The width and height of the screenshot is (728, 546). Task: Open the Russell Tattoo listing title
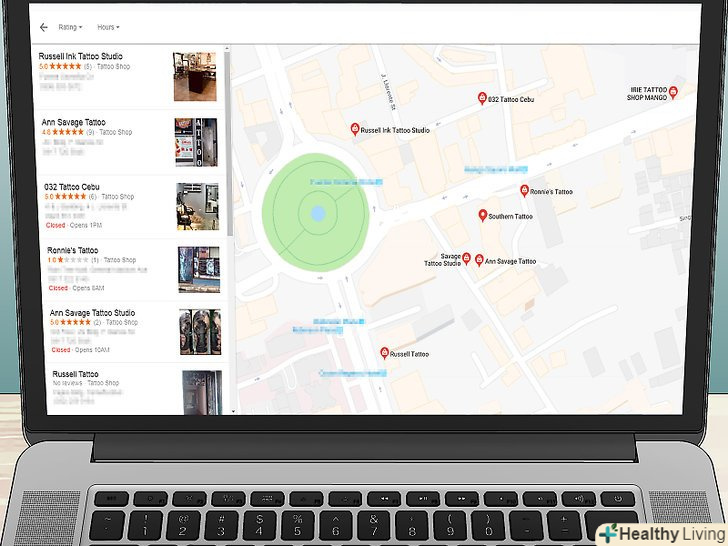click(x=75, y=374)
